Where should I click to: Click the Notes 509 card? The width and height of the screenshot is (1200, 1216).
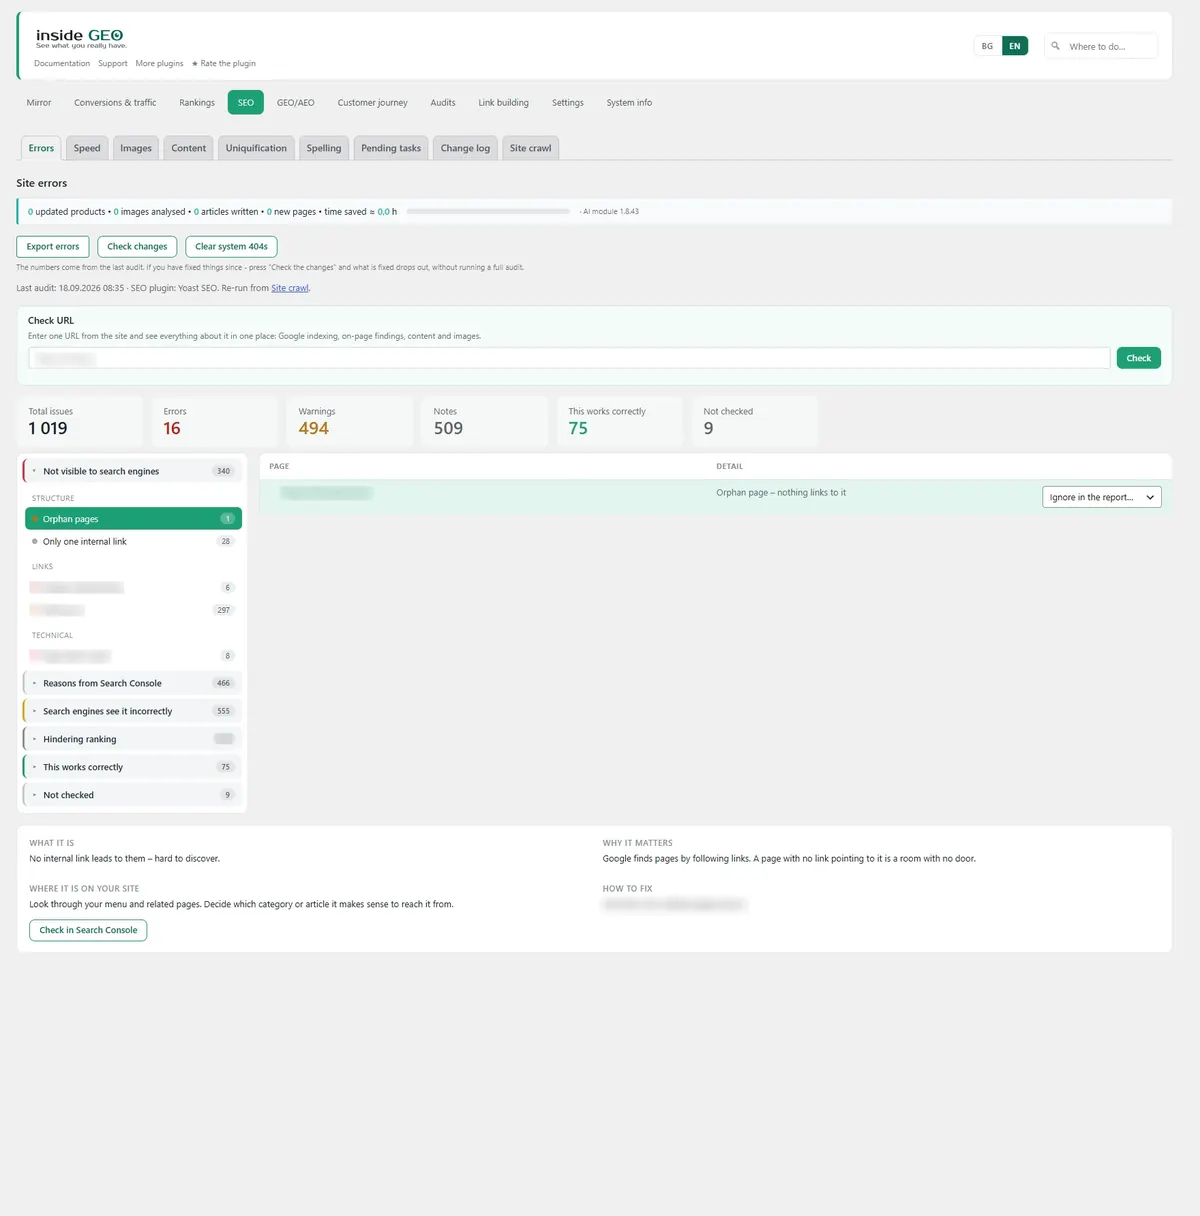point(485,421)
